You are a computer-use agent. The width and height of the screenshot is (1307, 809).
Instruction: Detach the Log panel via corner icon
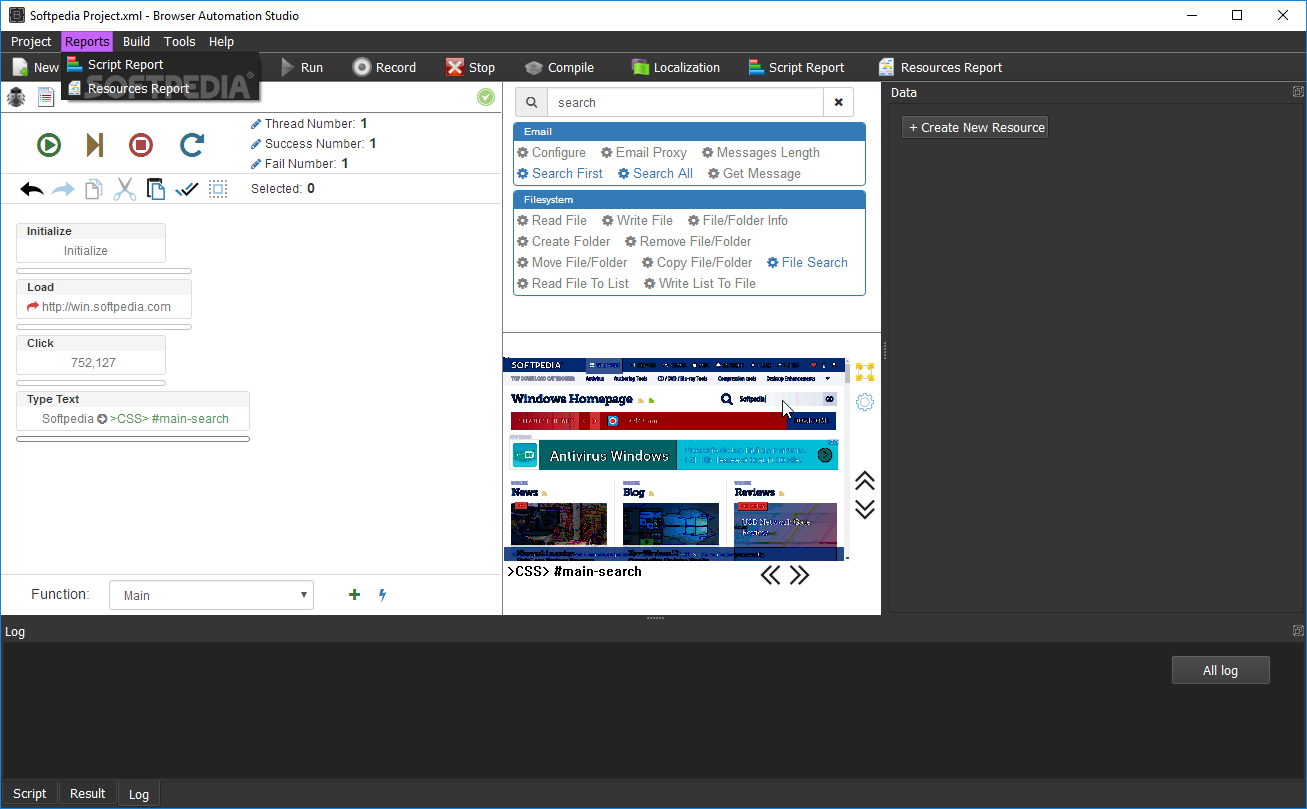[x=1298, y=631]
